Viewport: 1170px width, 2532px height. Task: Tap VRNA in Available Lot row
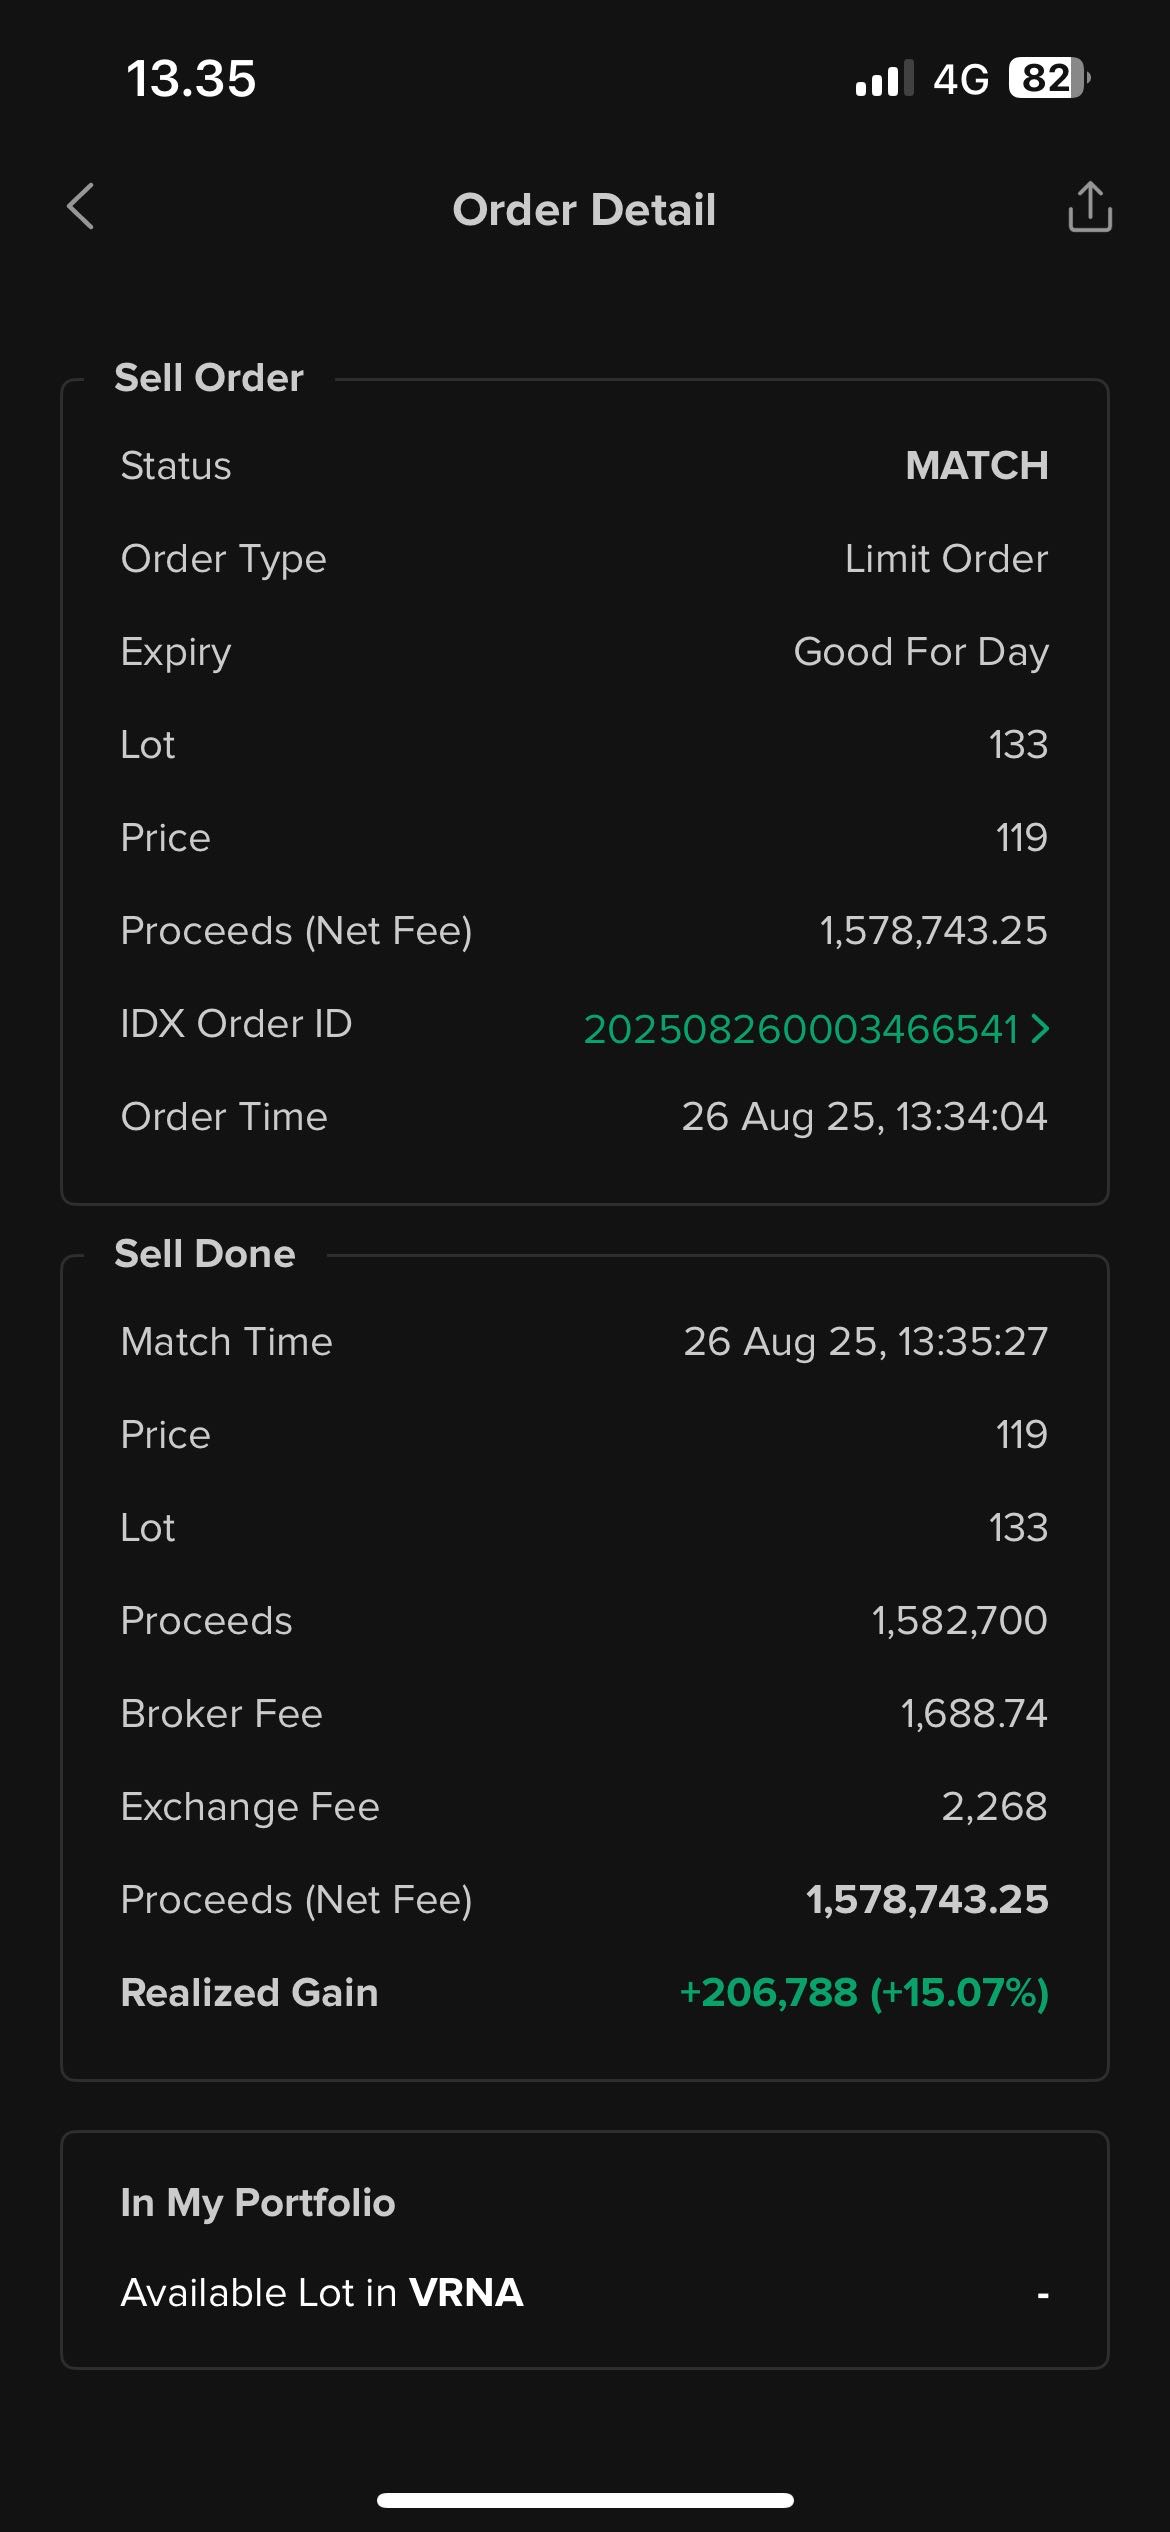(x=466, y=2292)
